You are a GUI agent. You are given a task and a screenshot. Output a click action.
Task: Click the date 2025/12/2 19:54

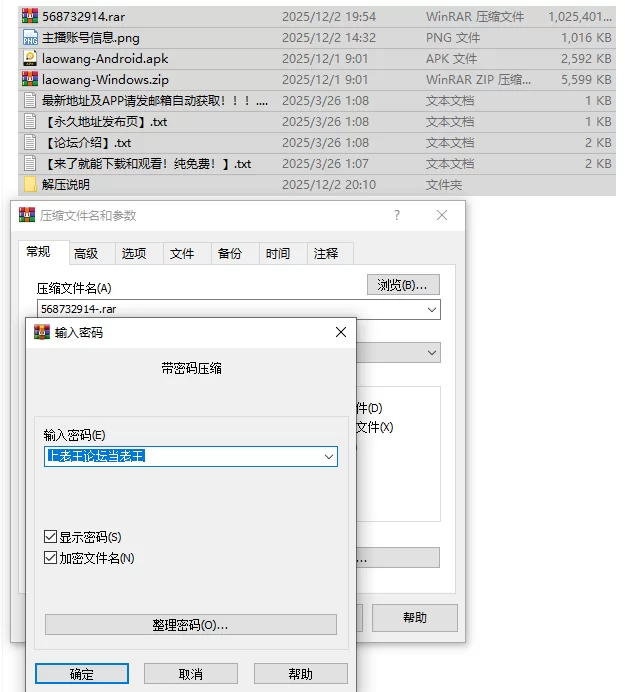pos(329,17)
